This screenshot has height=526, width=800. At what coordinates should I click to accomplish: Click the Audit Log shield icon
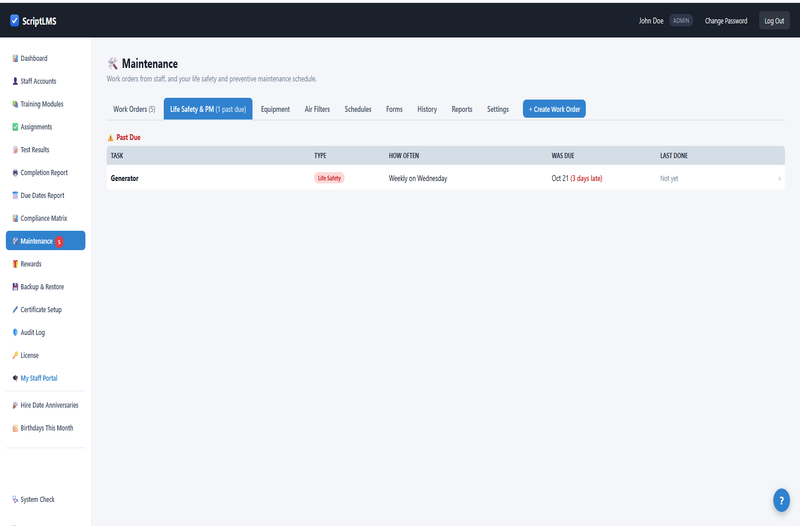click(15, 333)
